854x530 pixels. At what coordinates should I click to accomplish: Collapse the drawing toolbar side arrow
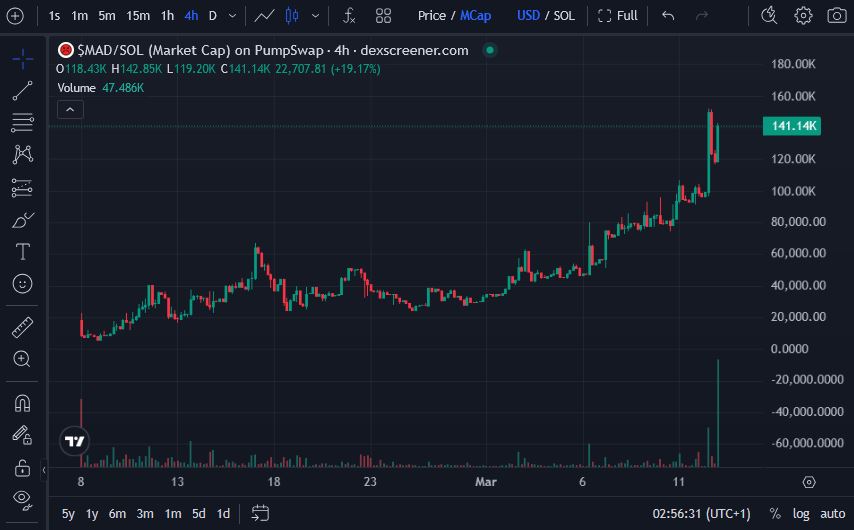click(x=44, y=470)
